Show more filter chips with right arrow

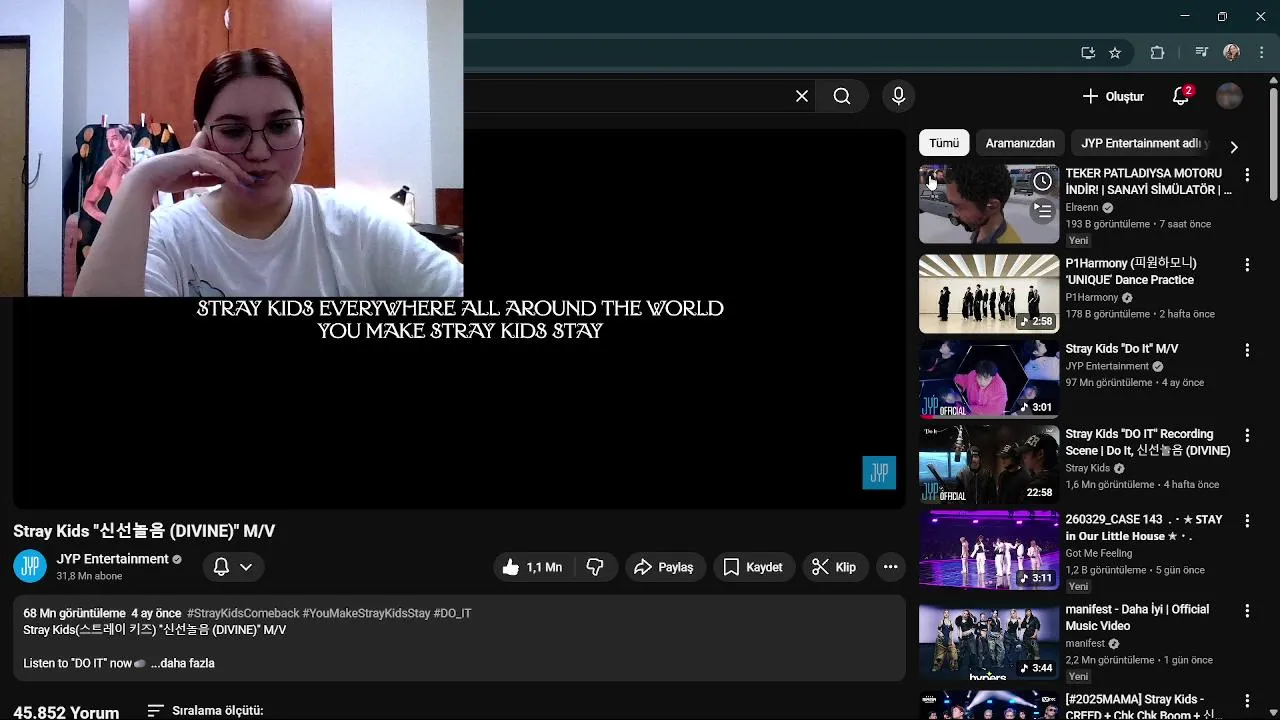click(1234, 147)
